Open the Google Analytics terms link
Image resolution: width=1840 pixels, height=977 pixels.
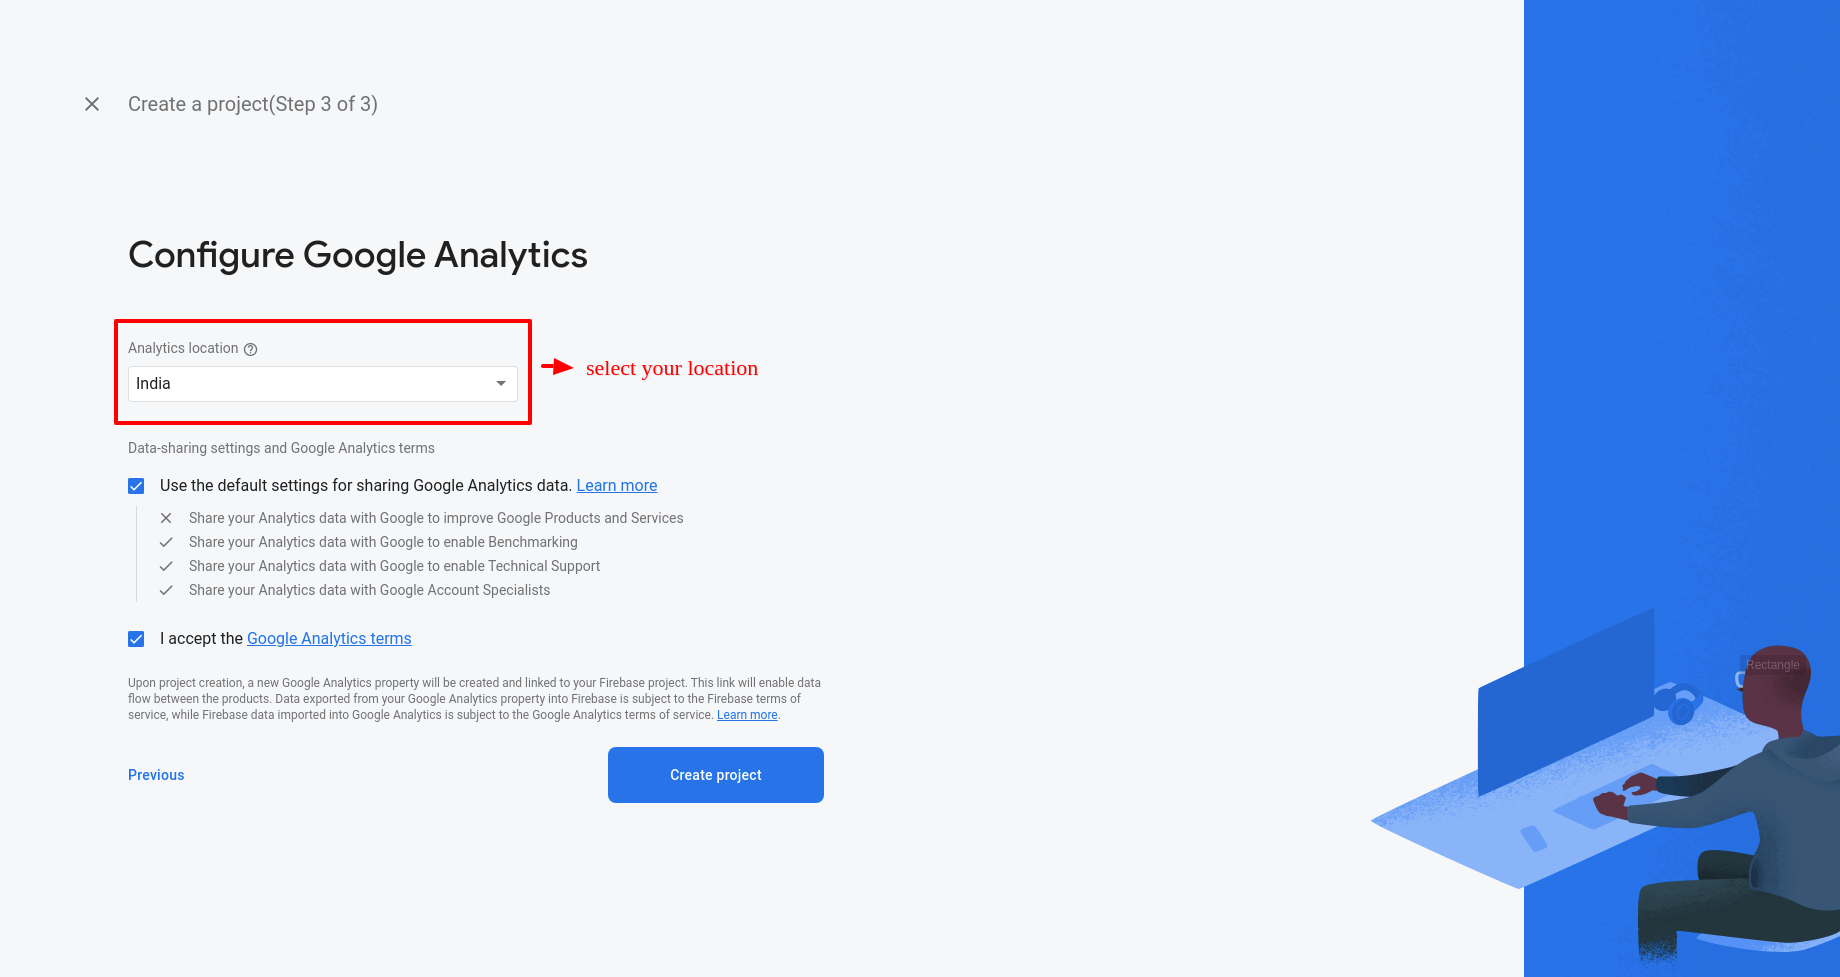tap(329, 639)
